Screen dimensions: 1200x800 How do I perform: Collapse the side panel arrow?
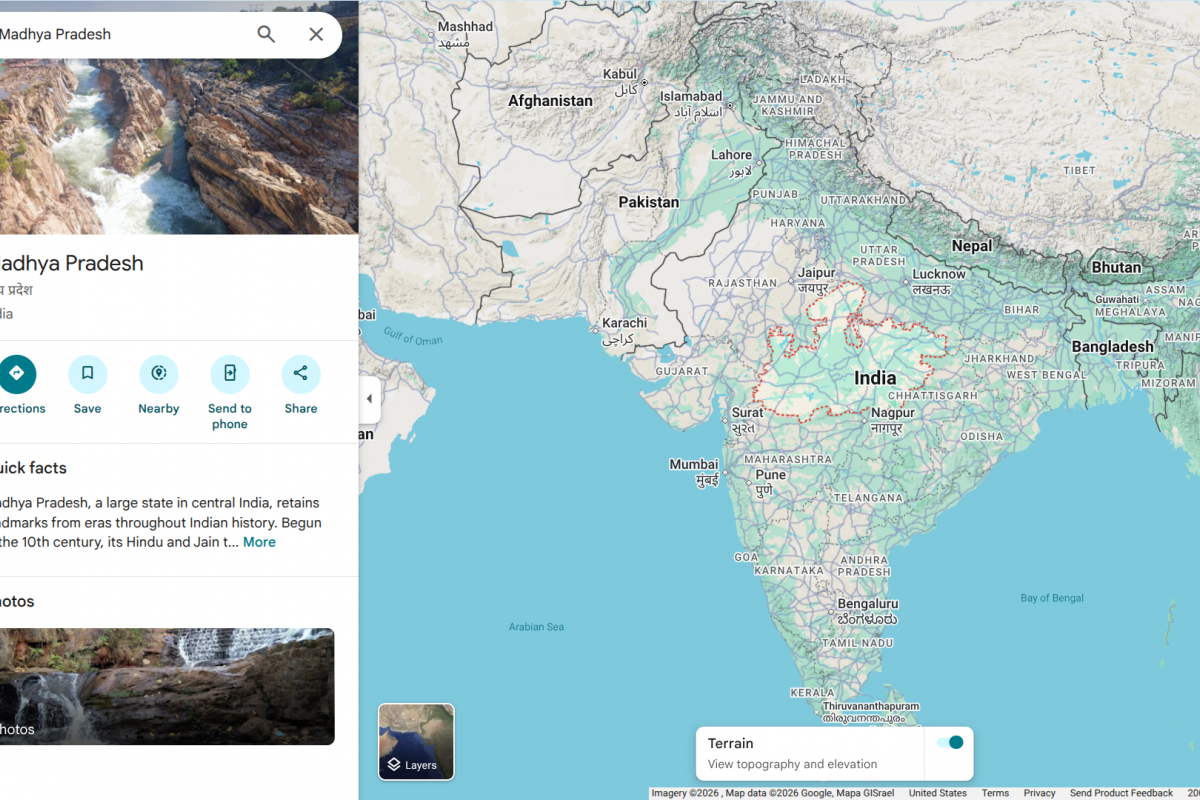click(369, 399)
